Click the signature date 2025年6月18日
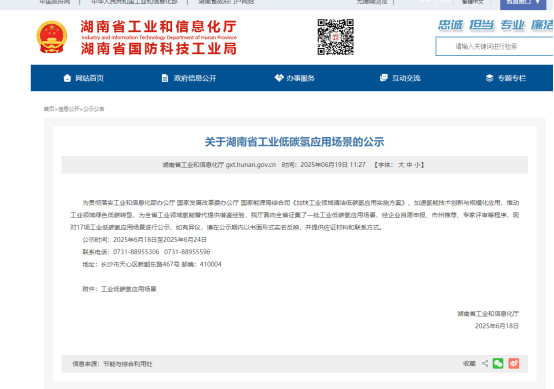554x389 pixels. [x=497, y=326]
